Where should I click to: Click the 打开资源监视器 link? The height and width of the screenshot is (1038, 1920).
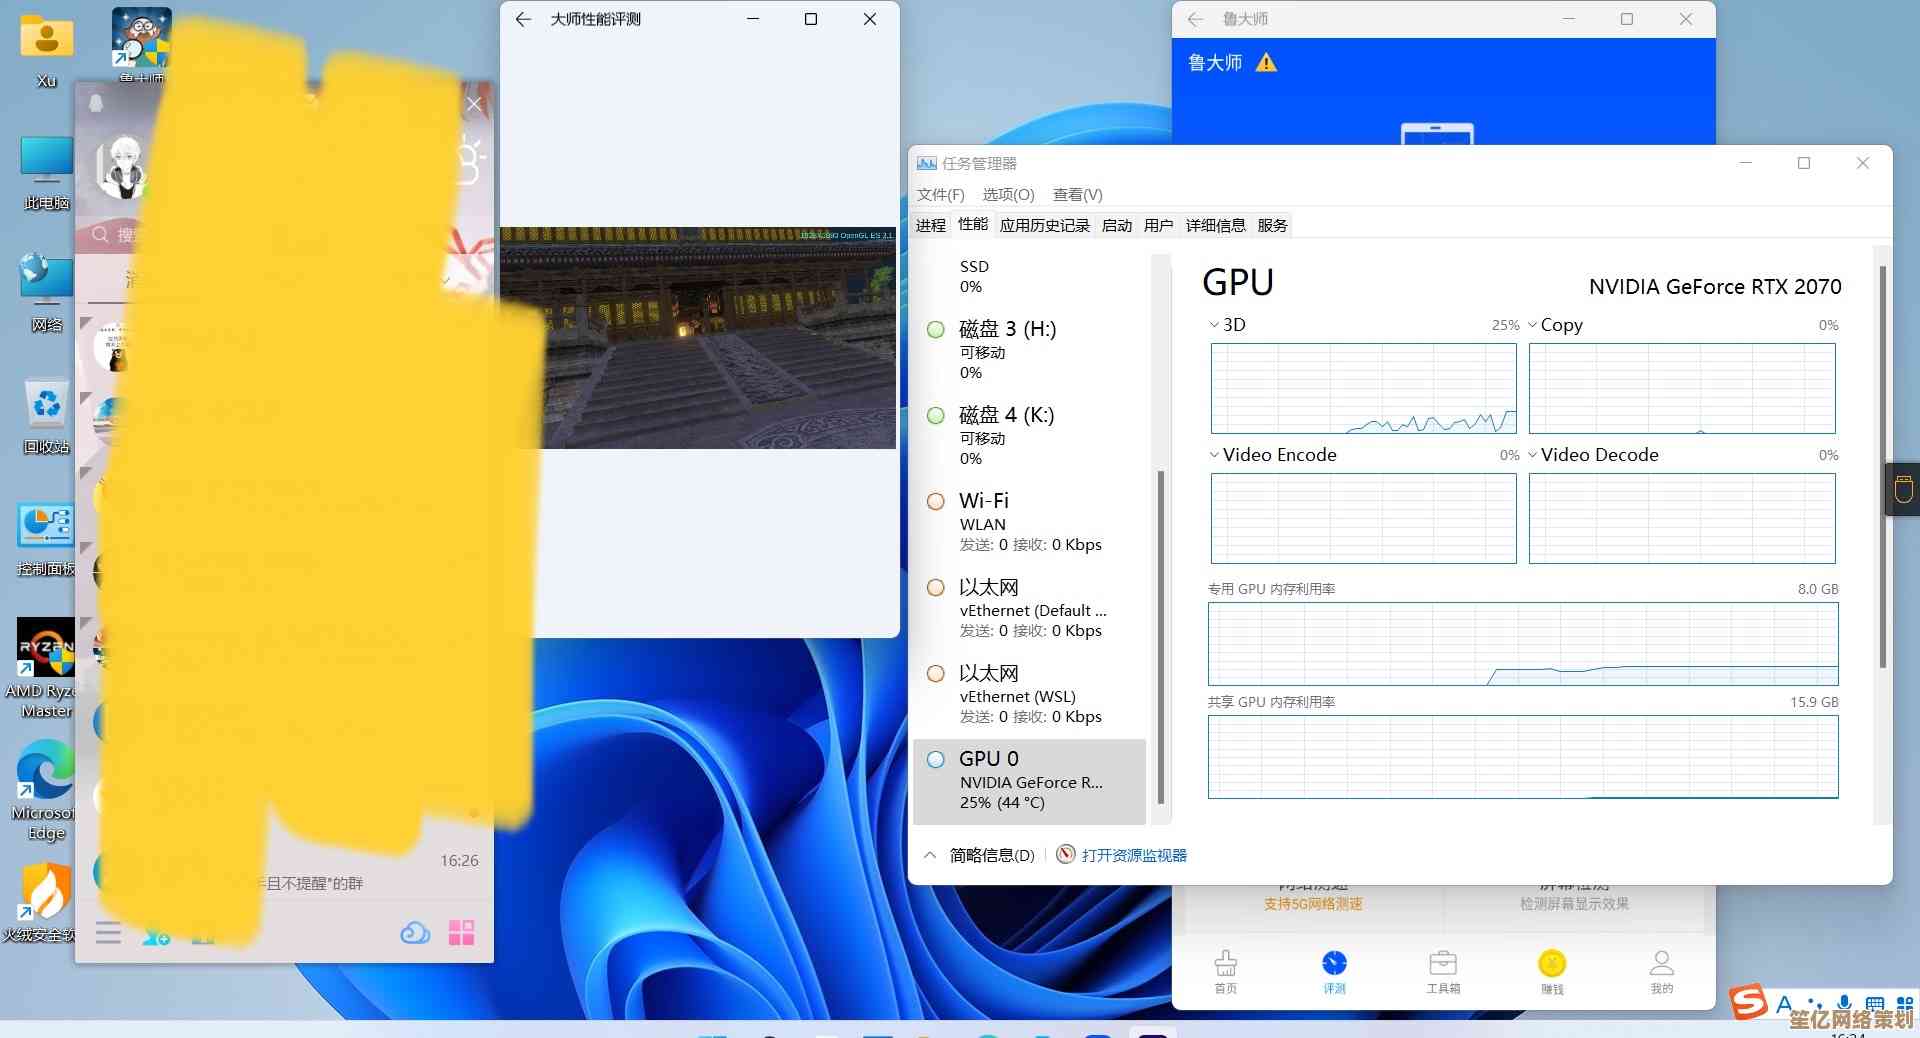1133,855
